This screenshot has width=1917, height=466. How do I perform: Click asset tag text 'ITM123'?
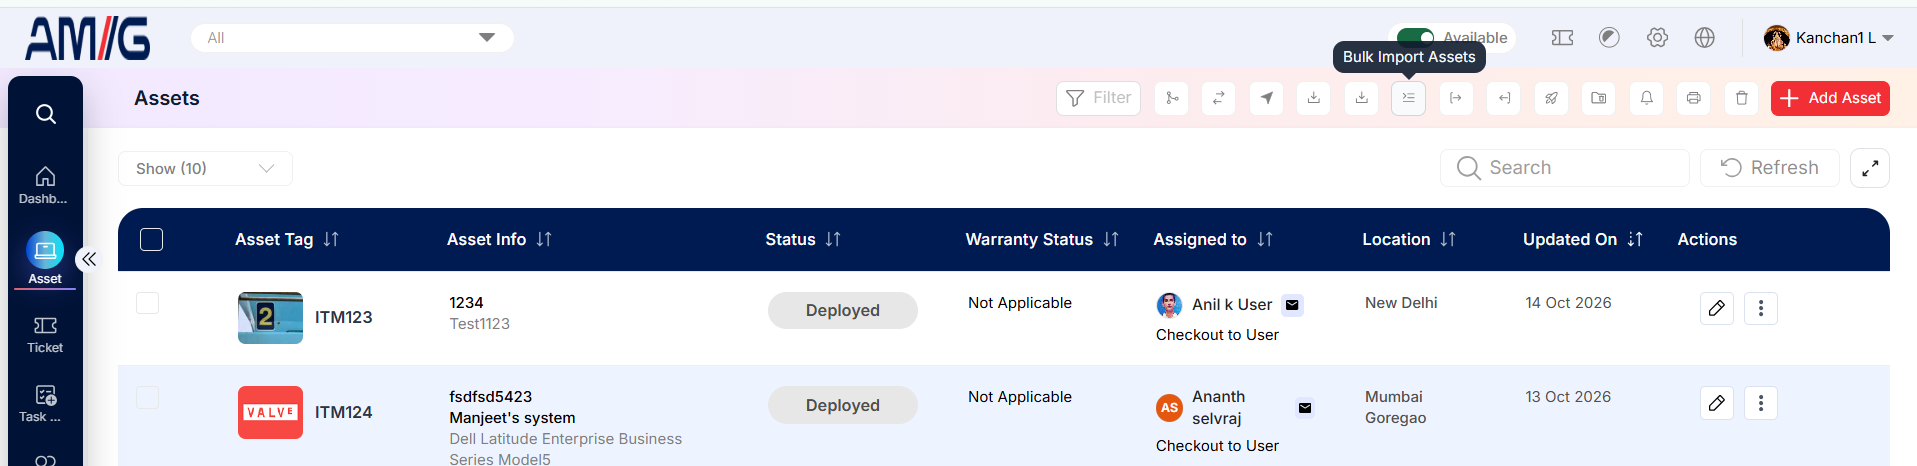(x=344, y=317)
